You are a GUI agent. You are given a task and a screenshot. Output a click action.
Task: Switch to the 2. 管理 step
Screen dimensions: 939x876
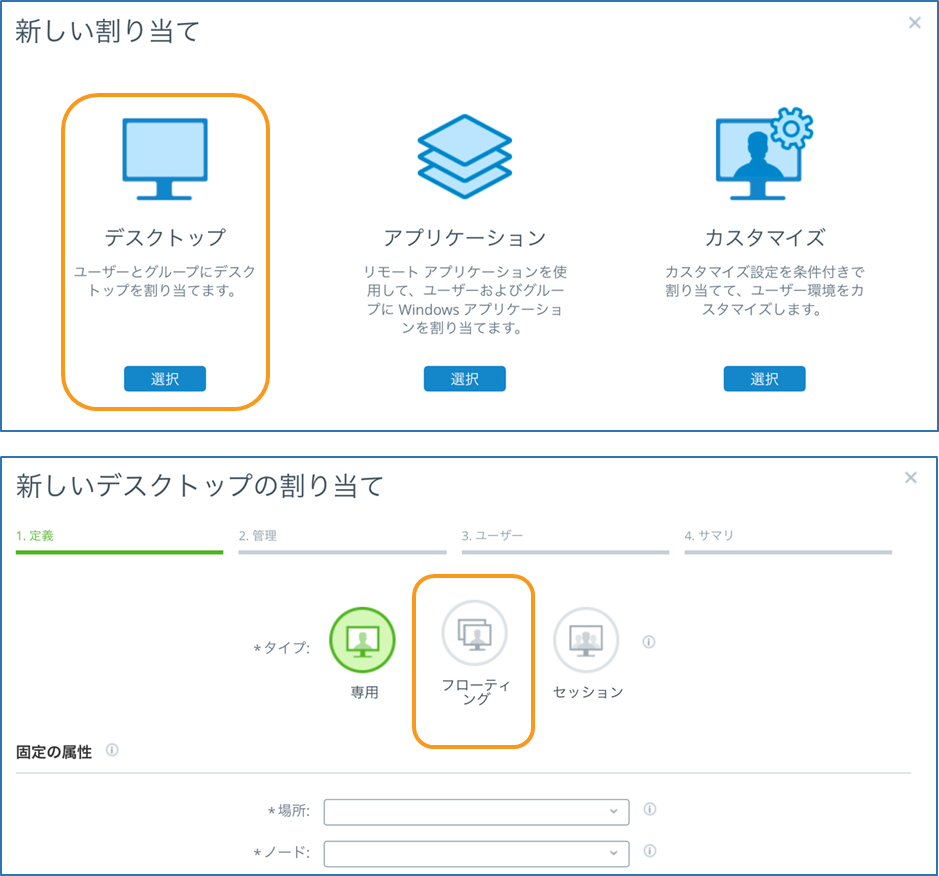pyautogui.click(x=257, y=536)
